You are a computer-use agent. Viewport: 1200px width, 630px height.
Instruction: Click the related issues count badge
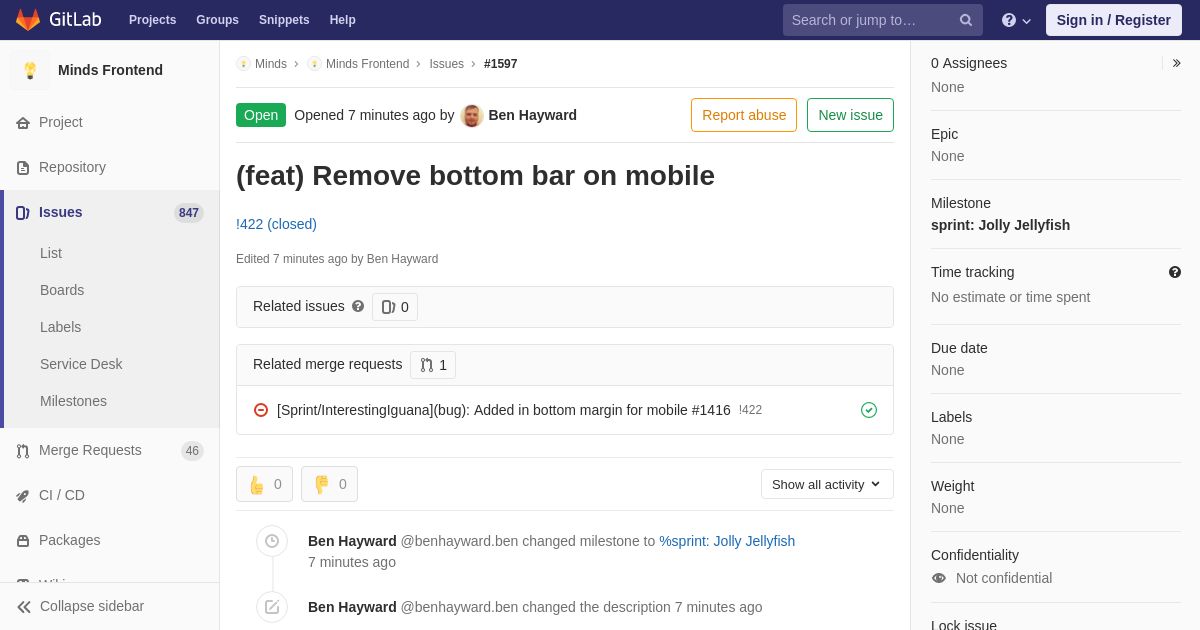(395, 307)
